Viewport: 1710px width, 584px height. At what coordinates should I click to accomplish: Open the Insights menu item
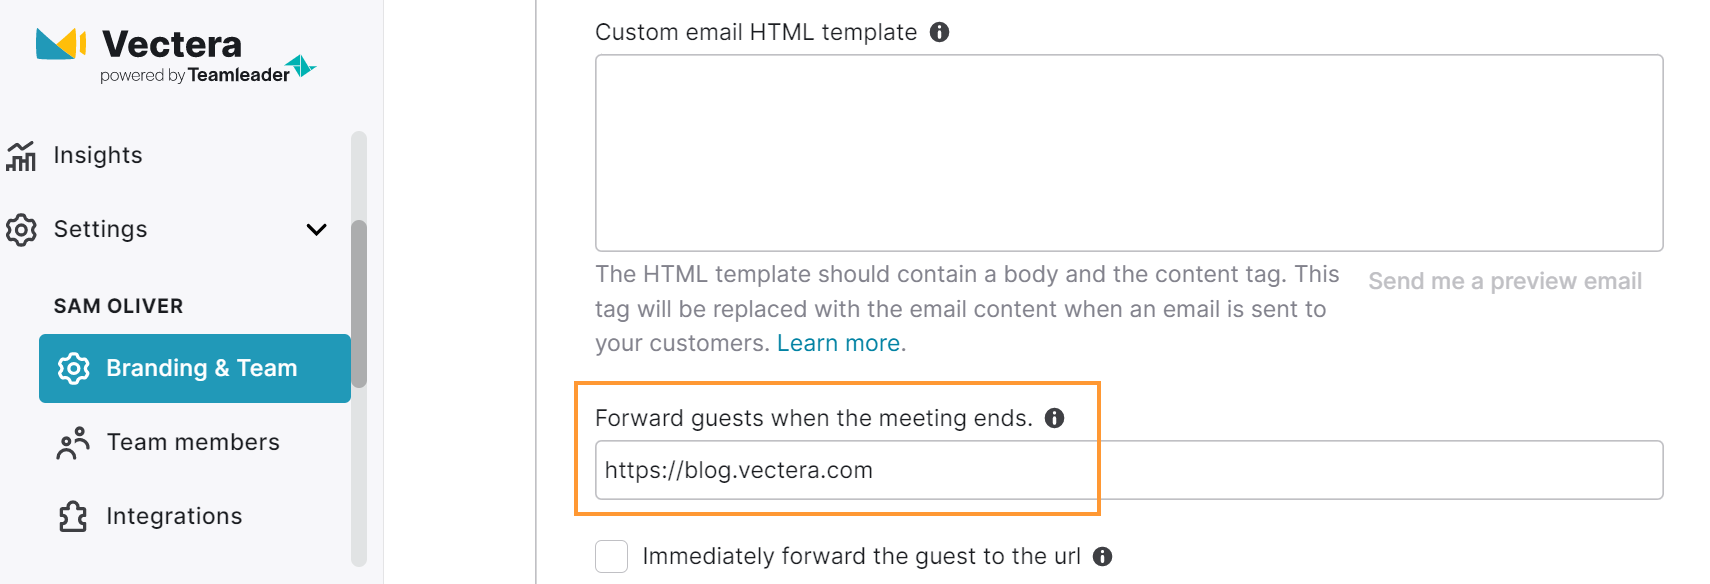point(98,156)
